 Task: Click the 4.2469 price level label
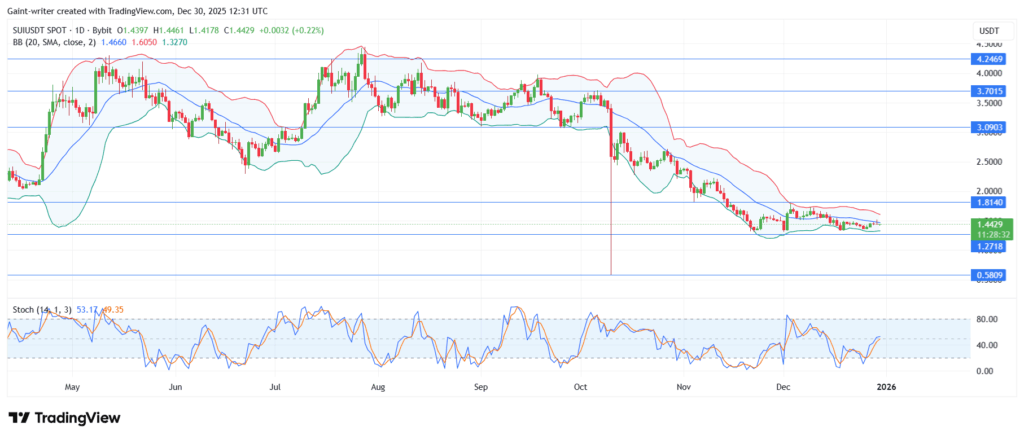pyautogui.click(x=990, y=58)
